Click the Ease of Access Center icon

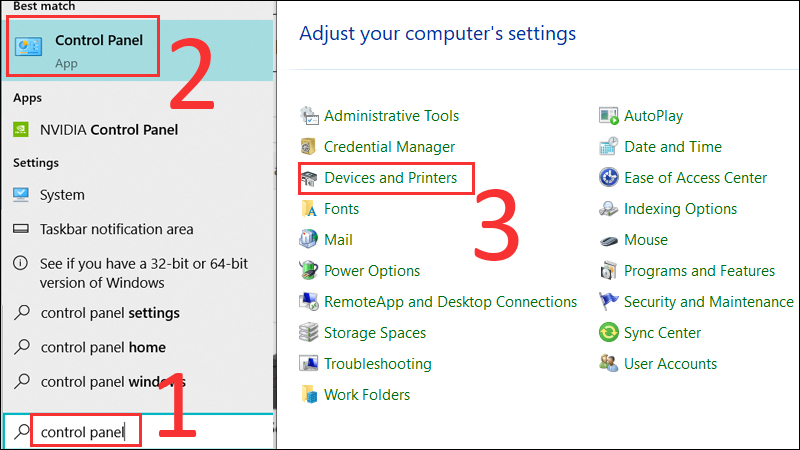tap(609, 178)
